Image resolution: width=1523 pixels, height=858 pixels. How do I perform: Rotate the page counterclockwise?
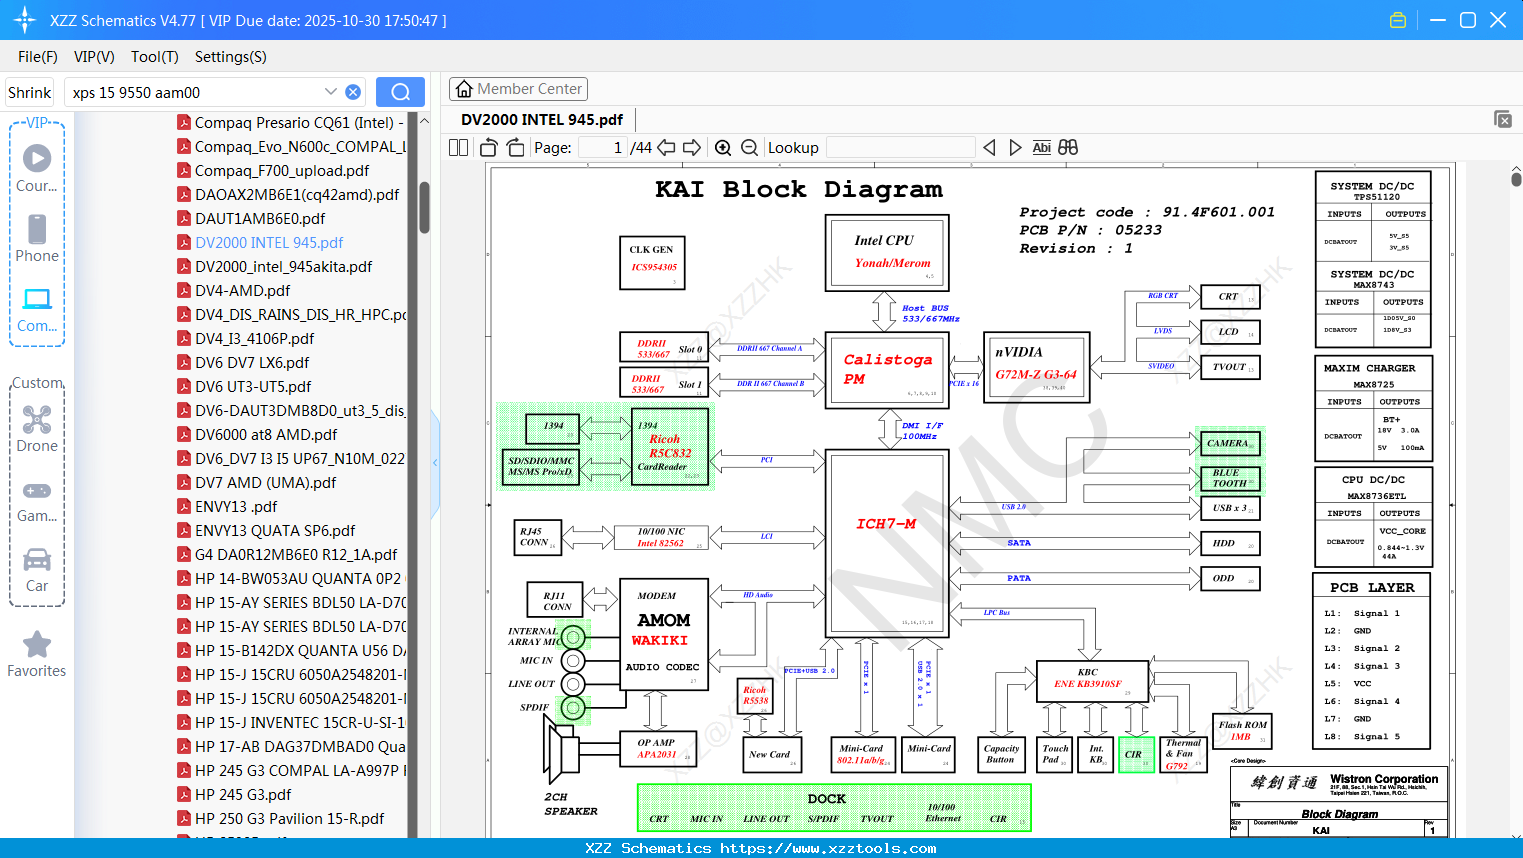point(489,148)
